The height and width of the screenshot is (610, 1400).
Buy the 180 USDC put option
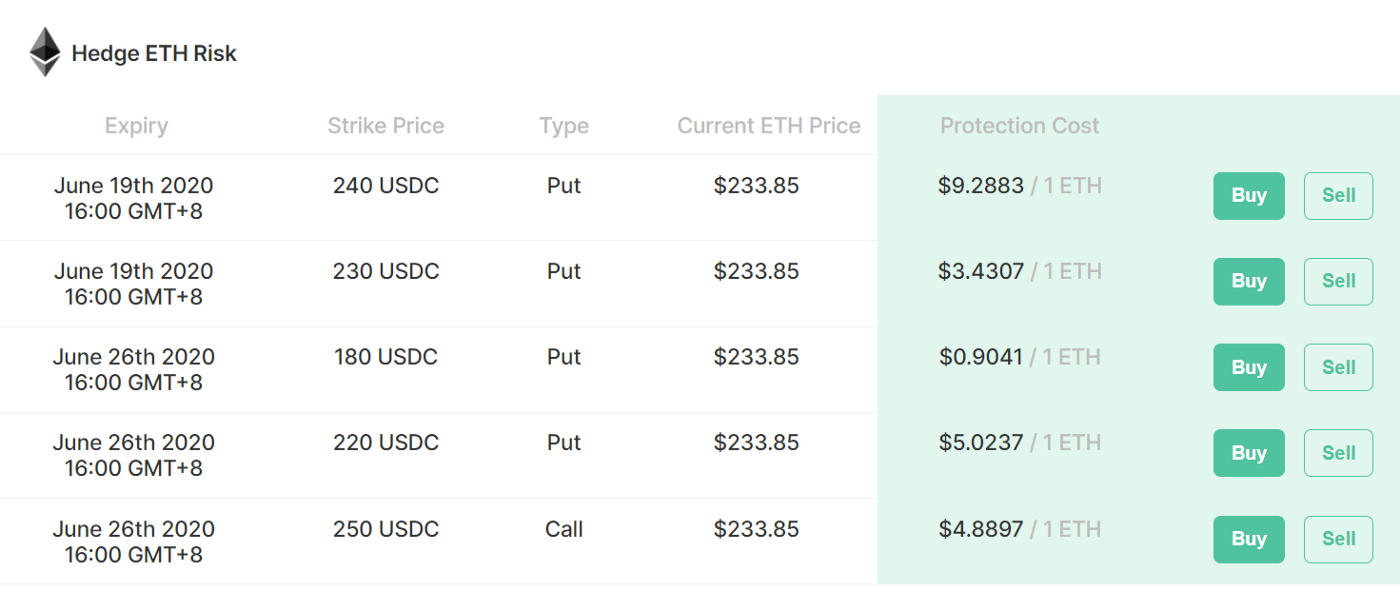coord(1249,368)
